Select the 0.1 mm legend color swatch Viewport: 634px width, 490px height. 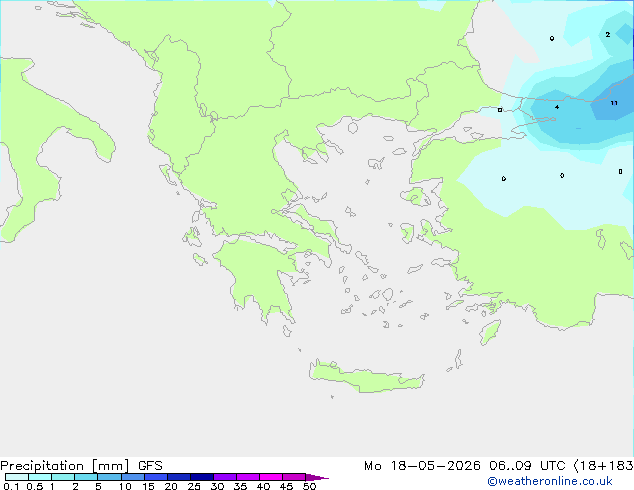click(x=17, y=477)
